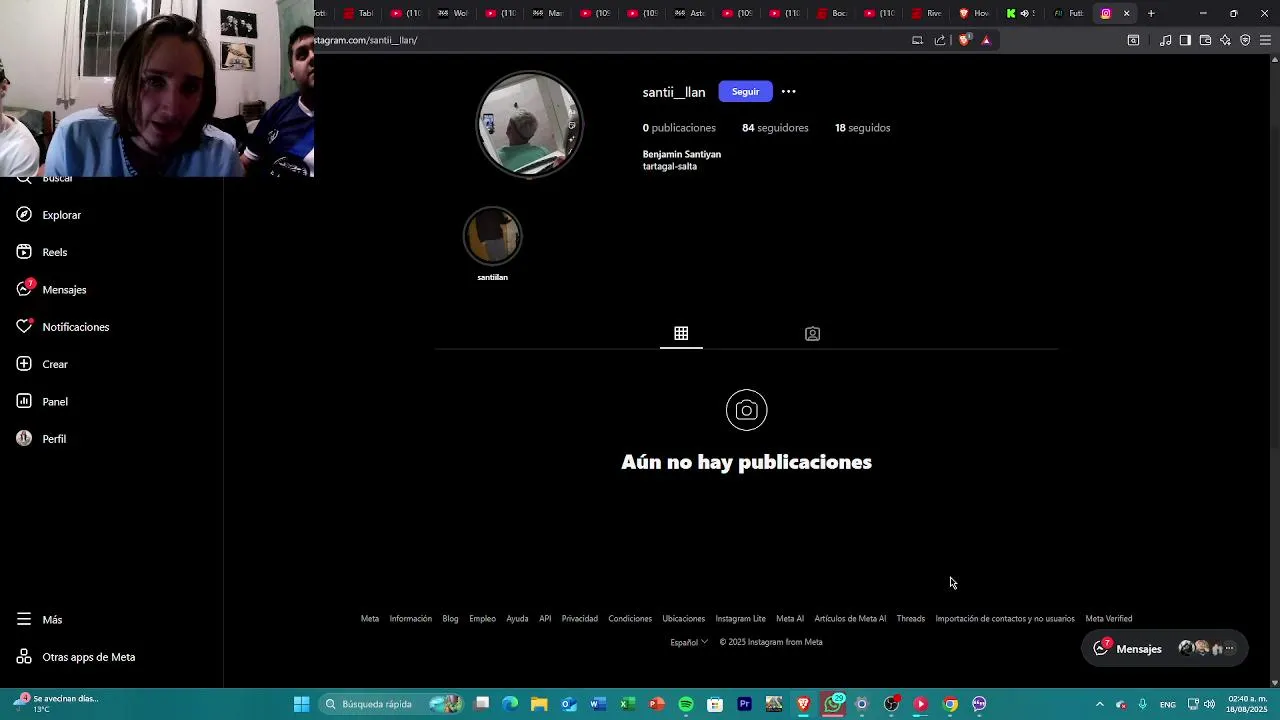1280x720 pixels.
Task: Open Blog footer link
Action: coord(450,619)
